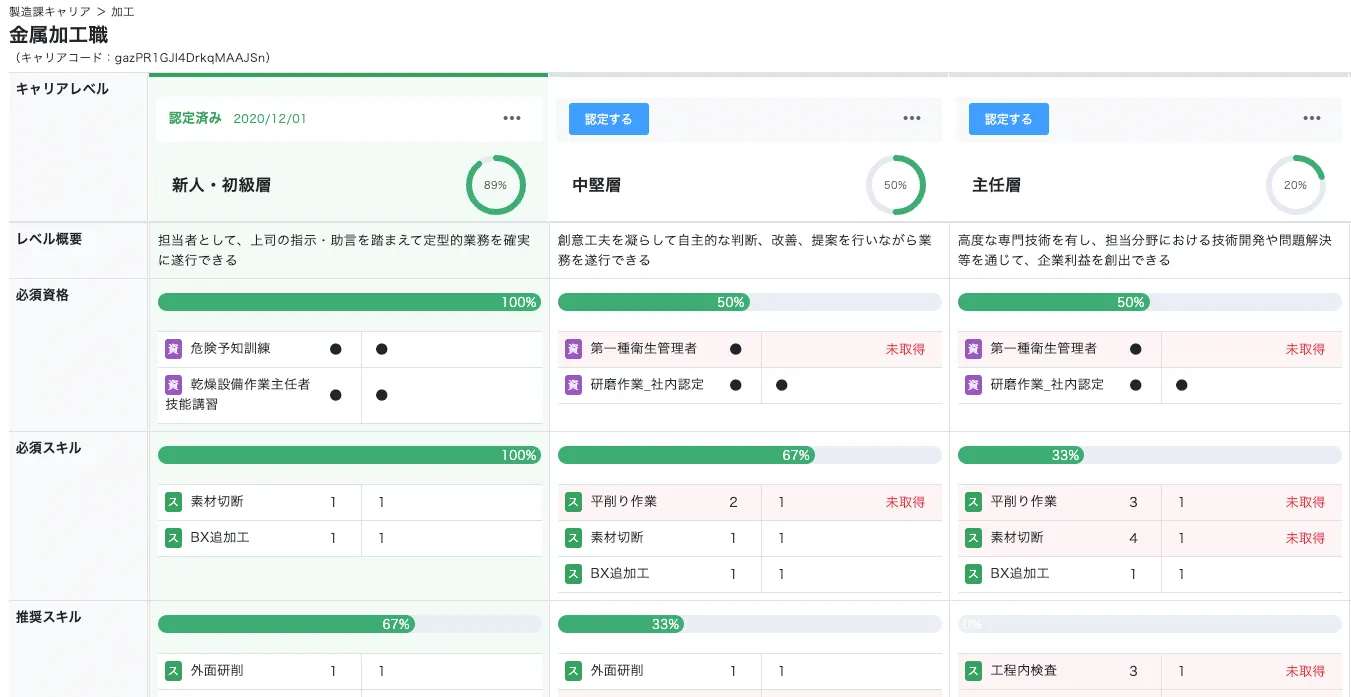
Task: Click the 89% circular progress for 新人・初級層
Action: click(495, 185)
